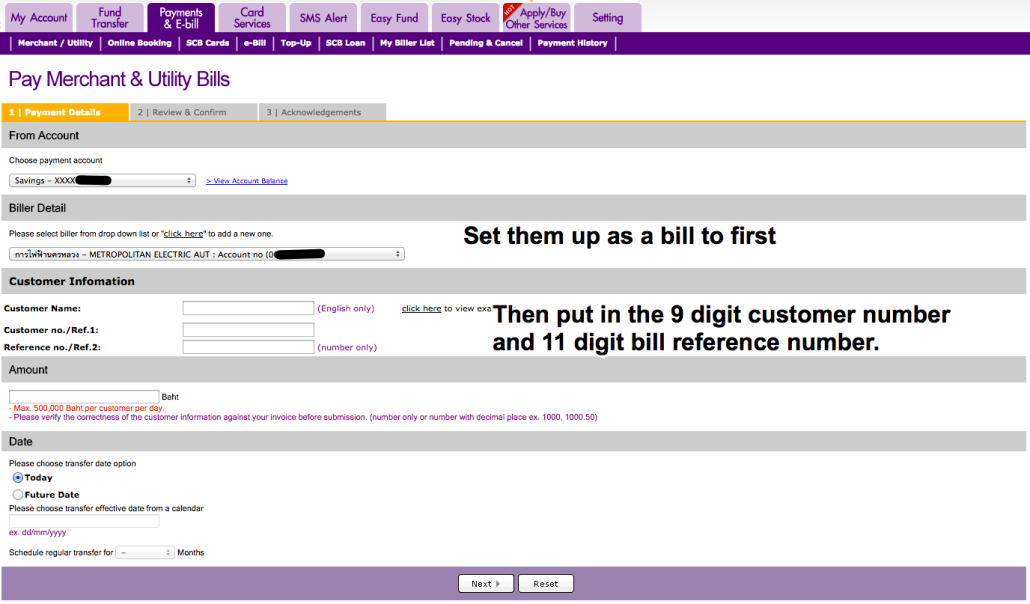Open the SMS Alert section
Viewport: 1030px width, 604px height.
[322, 17]
